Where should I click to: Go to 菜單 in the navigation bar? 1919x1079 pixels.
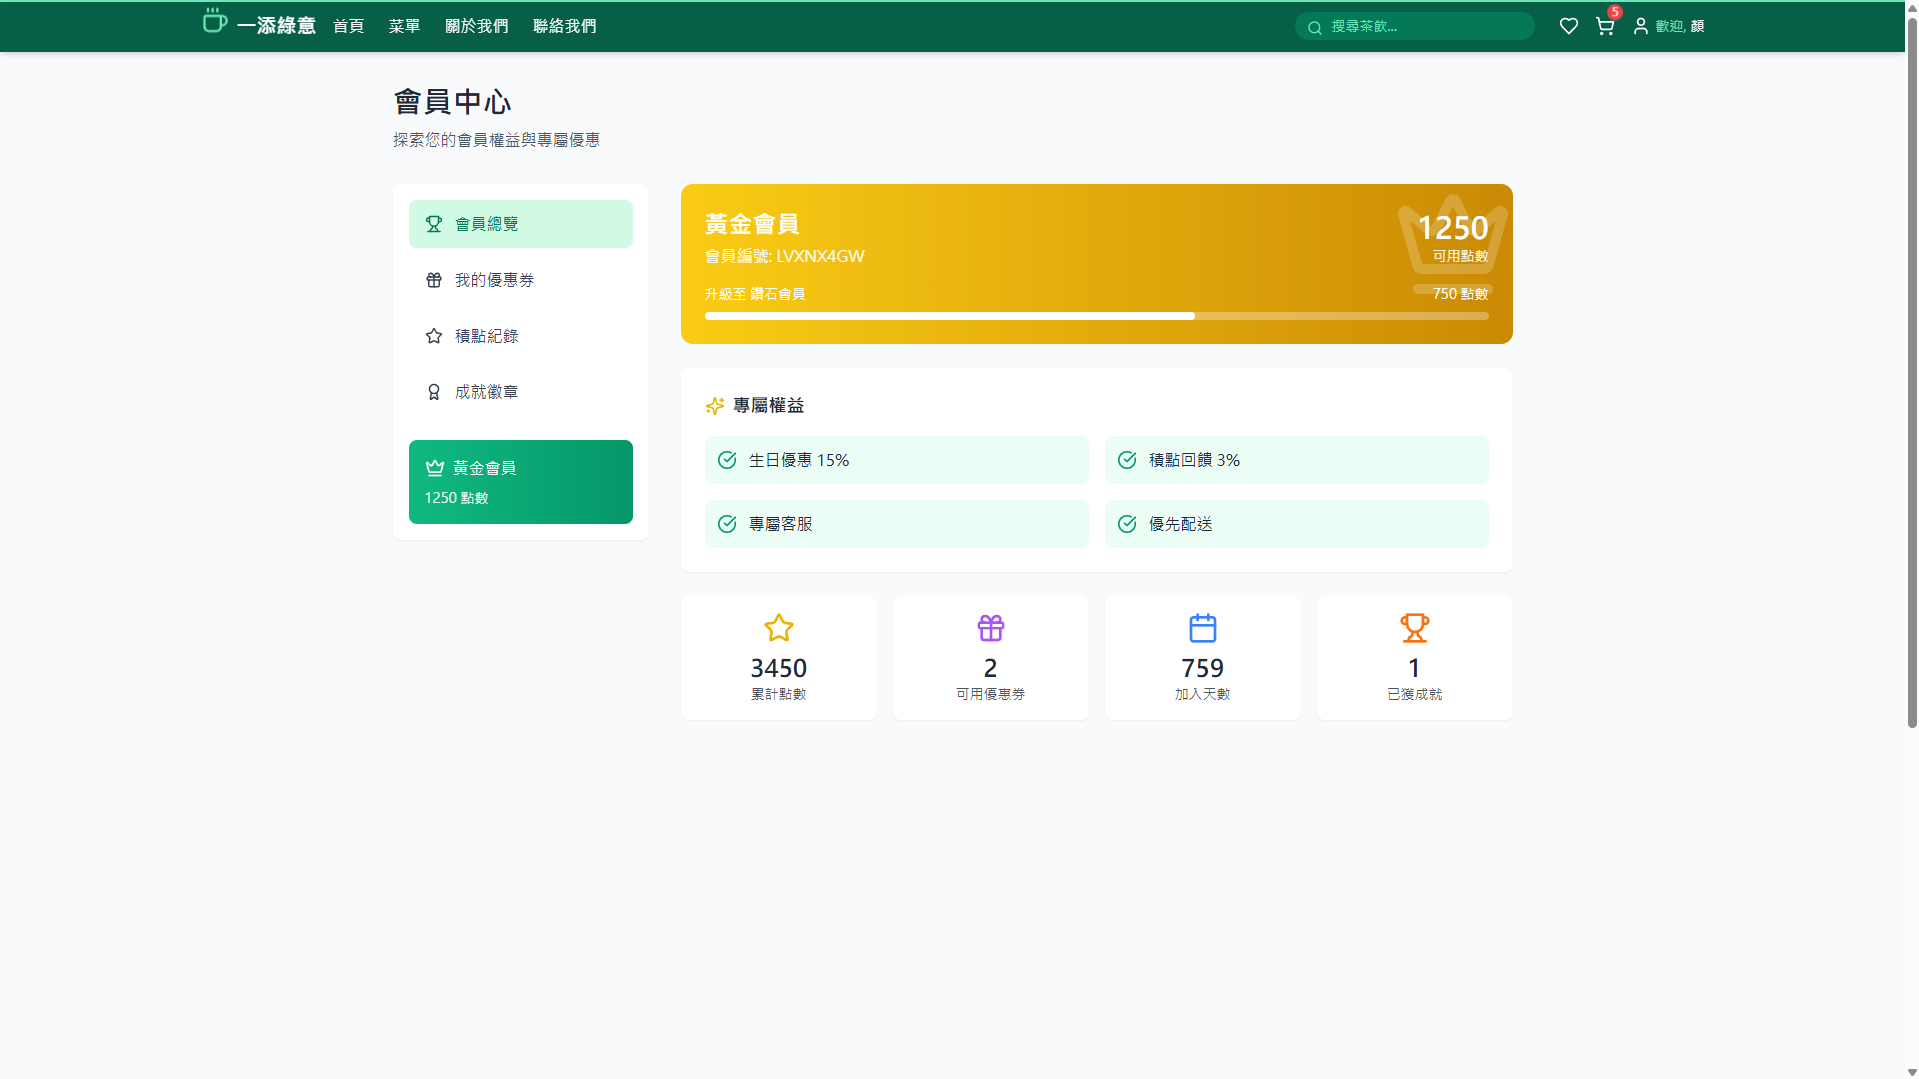tap(404, 26)
